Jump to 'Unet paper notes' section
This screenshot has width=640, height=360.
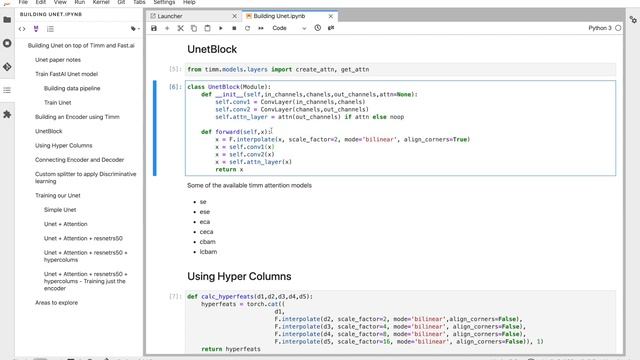pos(58,60)
